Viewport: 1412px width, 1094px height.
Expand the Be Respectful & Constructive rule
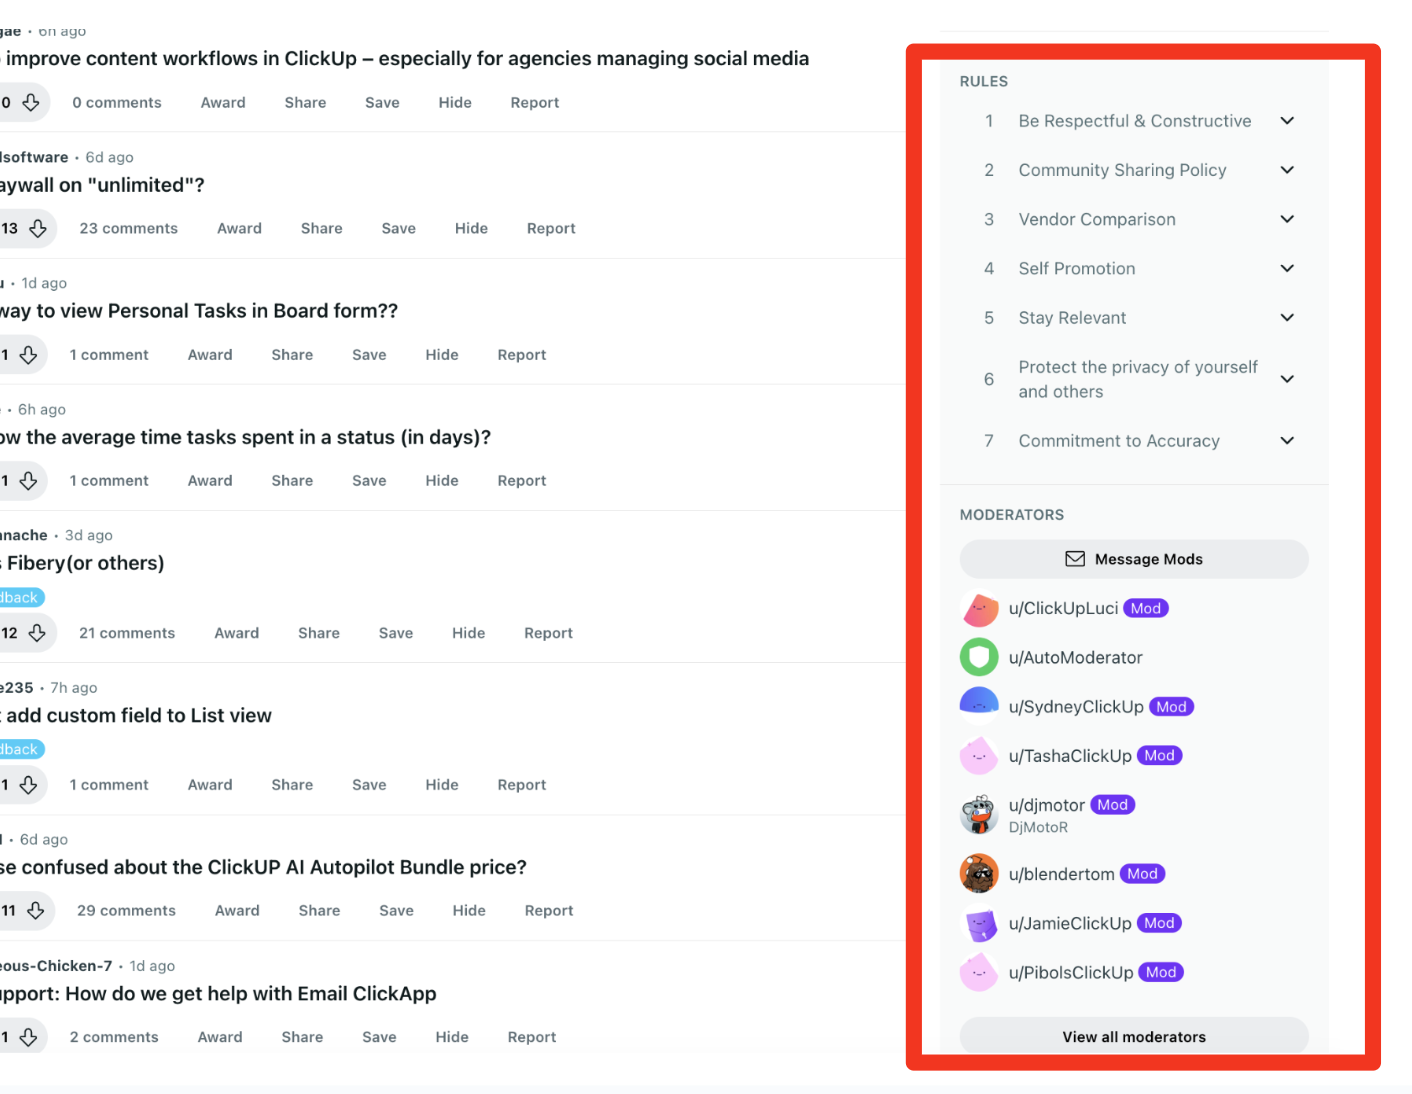point(1287,121)
